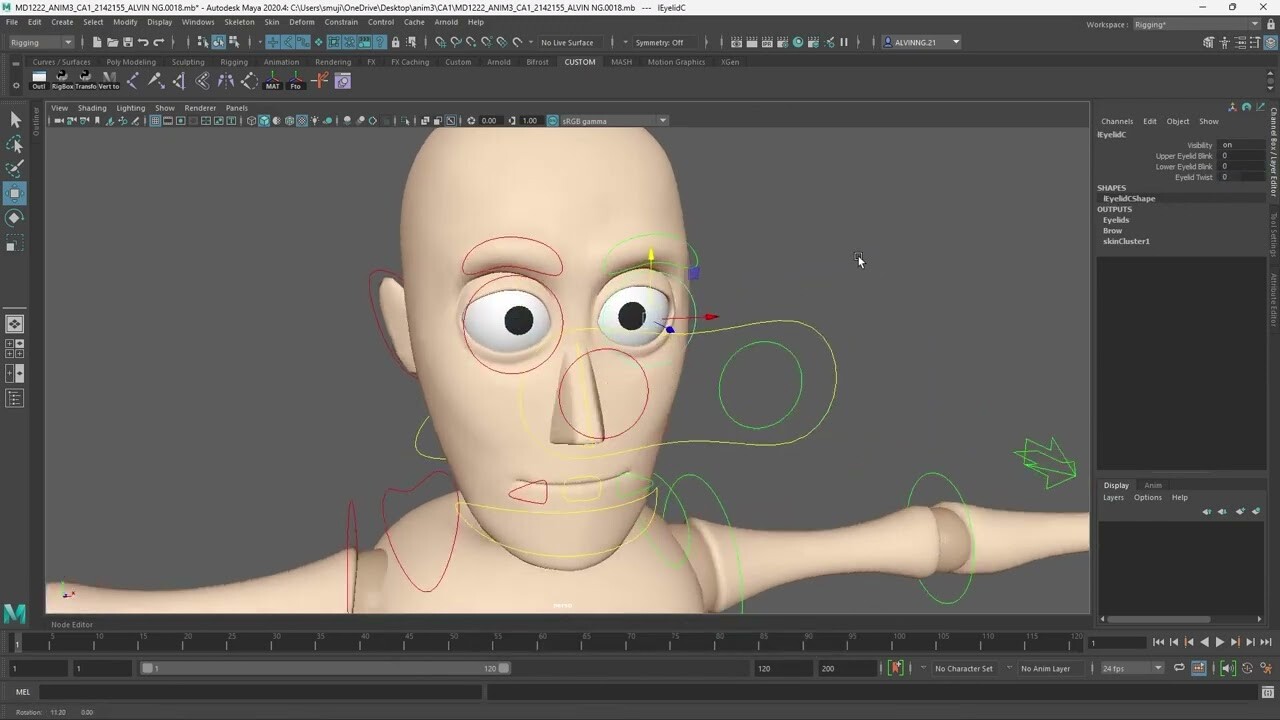Switch to the Animation shelf tab
The image size is (1280, 720).
(x=280, y=61)
